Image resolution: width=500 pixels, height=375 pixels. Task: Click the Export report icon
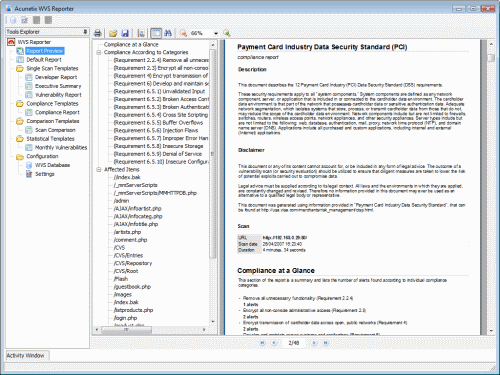point(141,33)
